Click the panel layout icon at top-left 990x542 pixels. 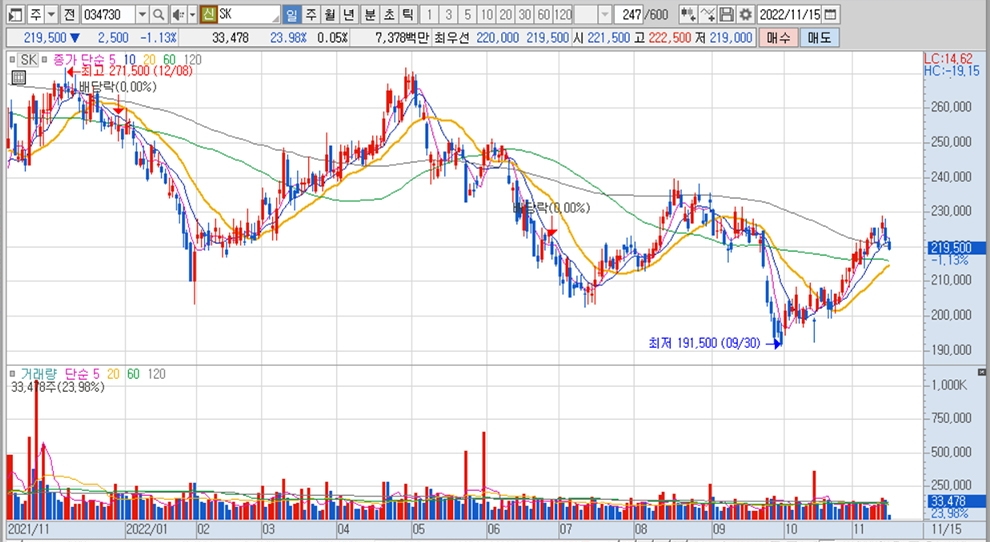click(13, 15)
